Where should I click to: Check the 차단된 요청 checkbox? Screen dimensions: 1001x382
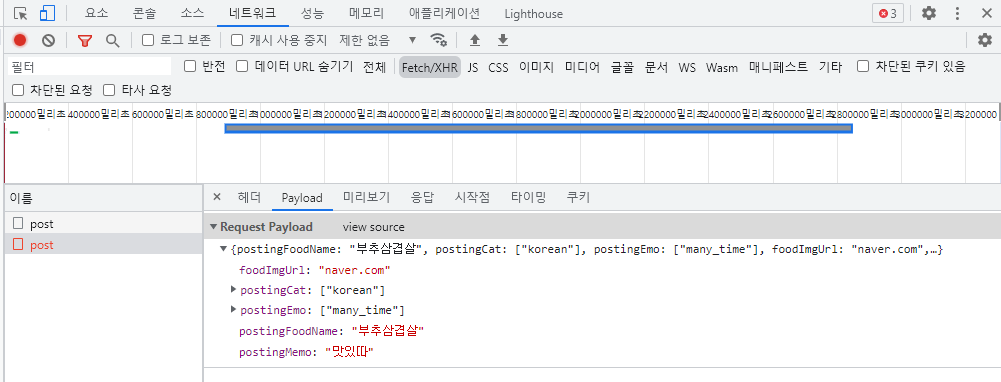pos(18,89)
